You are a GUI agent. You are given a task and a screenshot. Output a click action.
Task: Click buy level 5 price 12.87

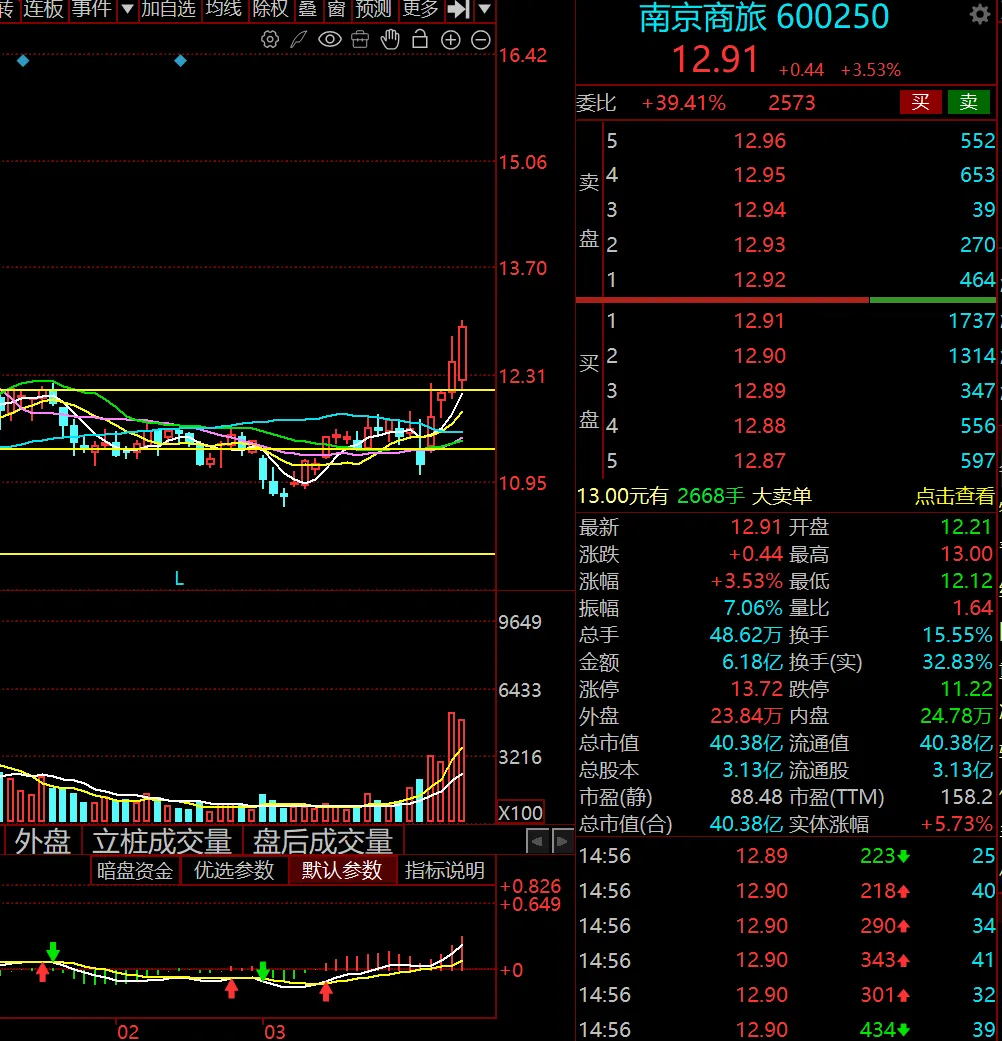[760, 461]
